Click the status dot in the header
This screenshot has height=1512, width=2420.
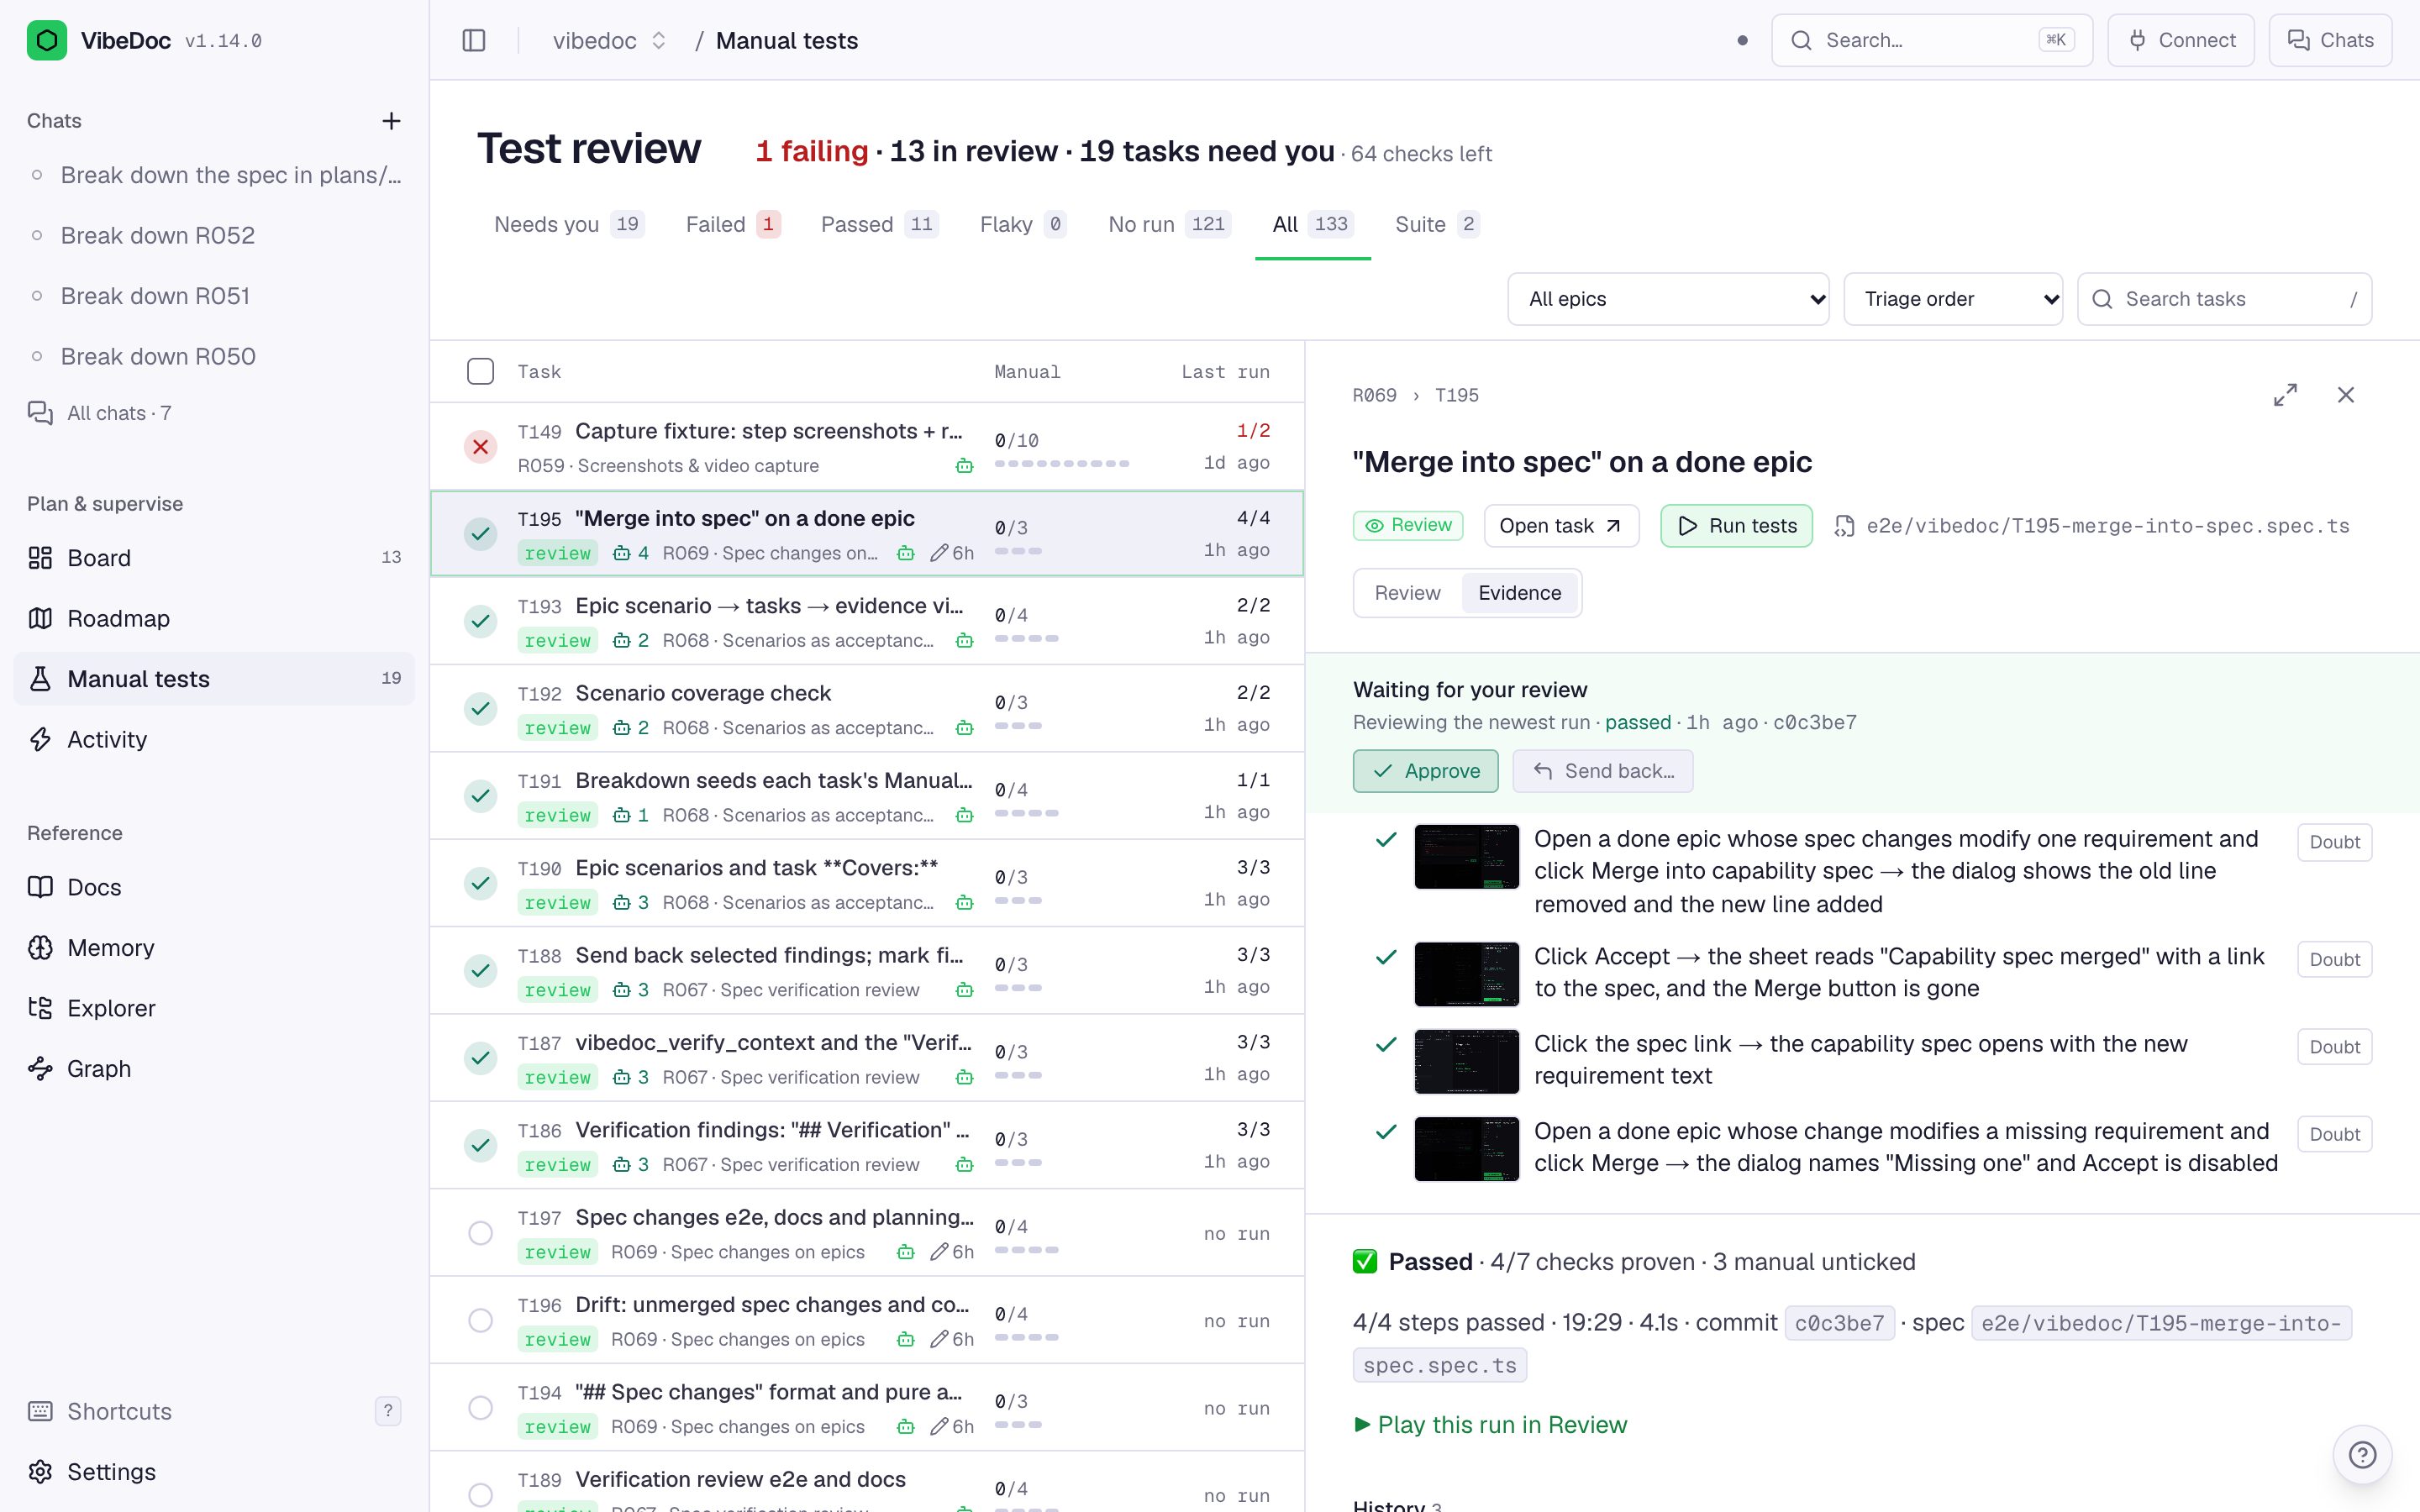pos(1742,40)
